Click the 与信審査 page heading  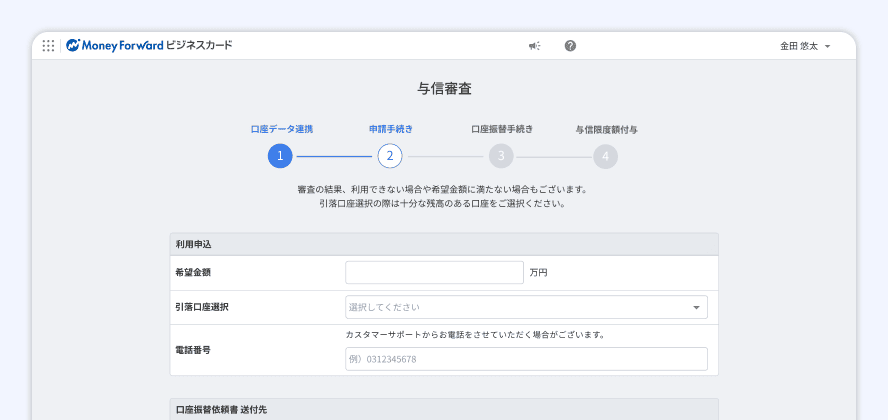coord(444,88)
